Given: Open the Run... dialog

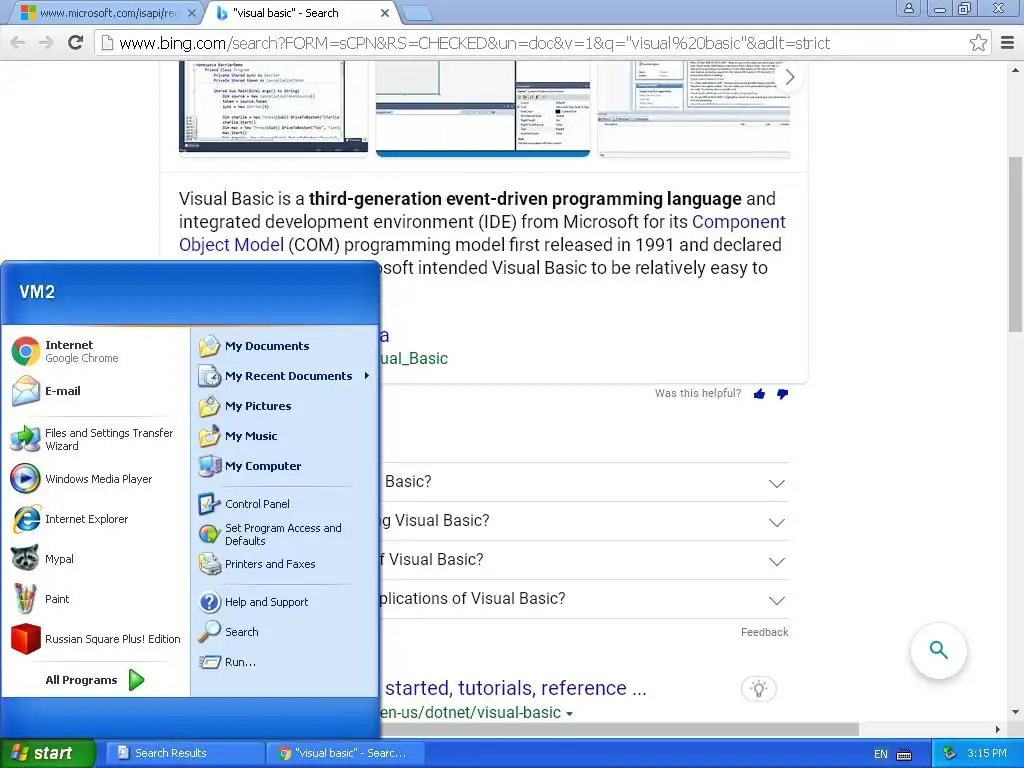Looking at the screenshot, I should coord(228,662).
